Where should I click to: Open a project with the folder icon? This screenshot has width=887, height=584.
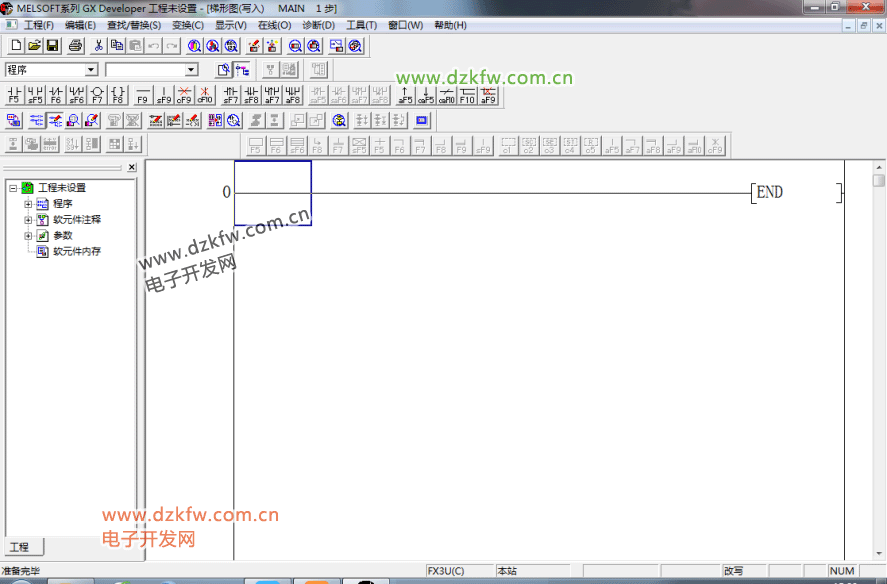[x=34, y=46]
